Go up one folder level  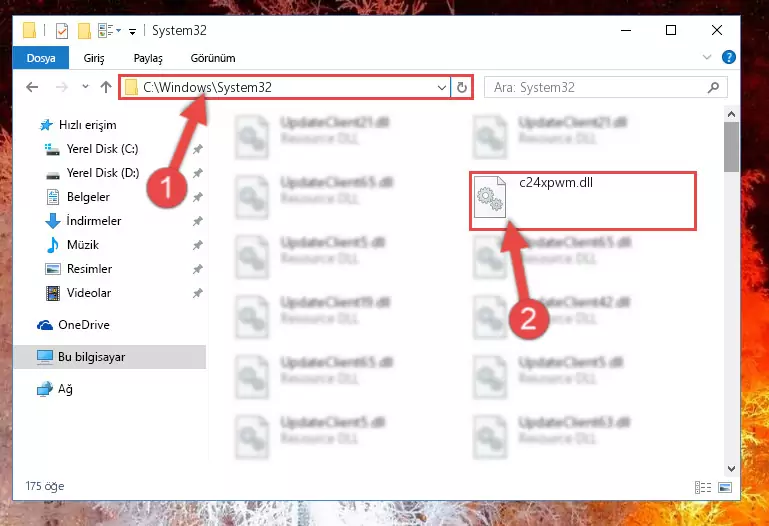(x=106, y=87)
